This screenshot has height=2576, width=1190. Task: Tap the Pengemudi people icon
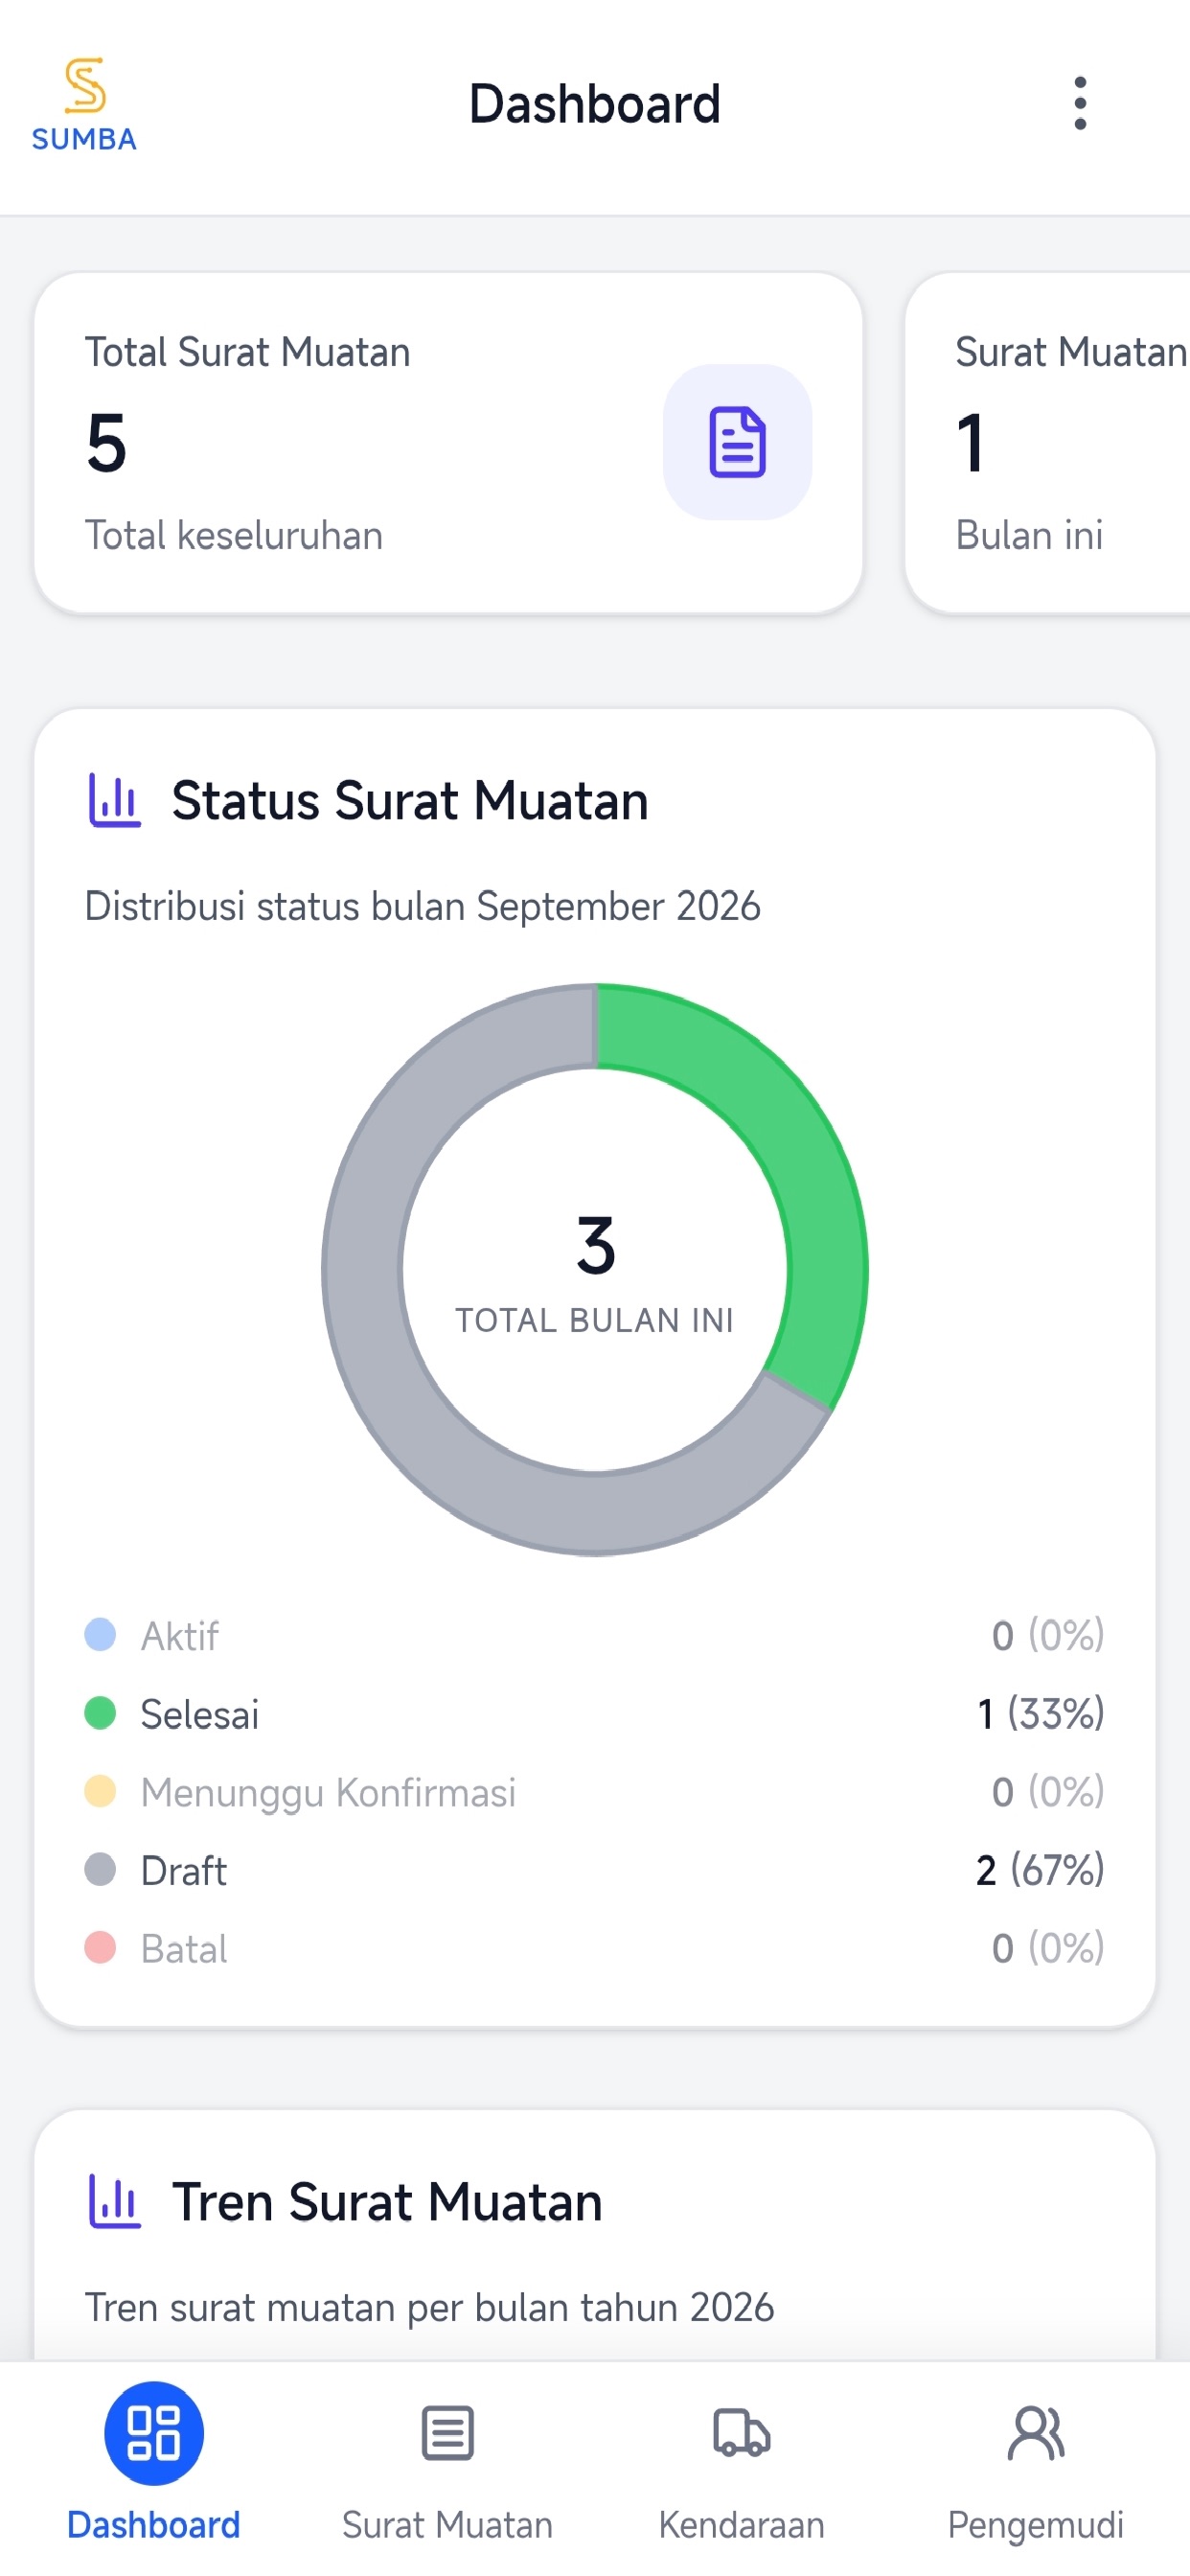coord(1036,2433)
